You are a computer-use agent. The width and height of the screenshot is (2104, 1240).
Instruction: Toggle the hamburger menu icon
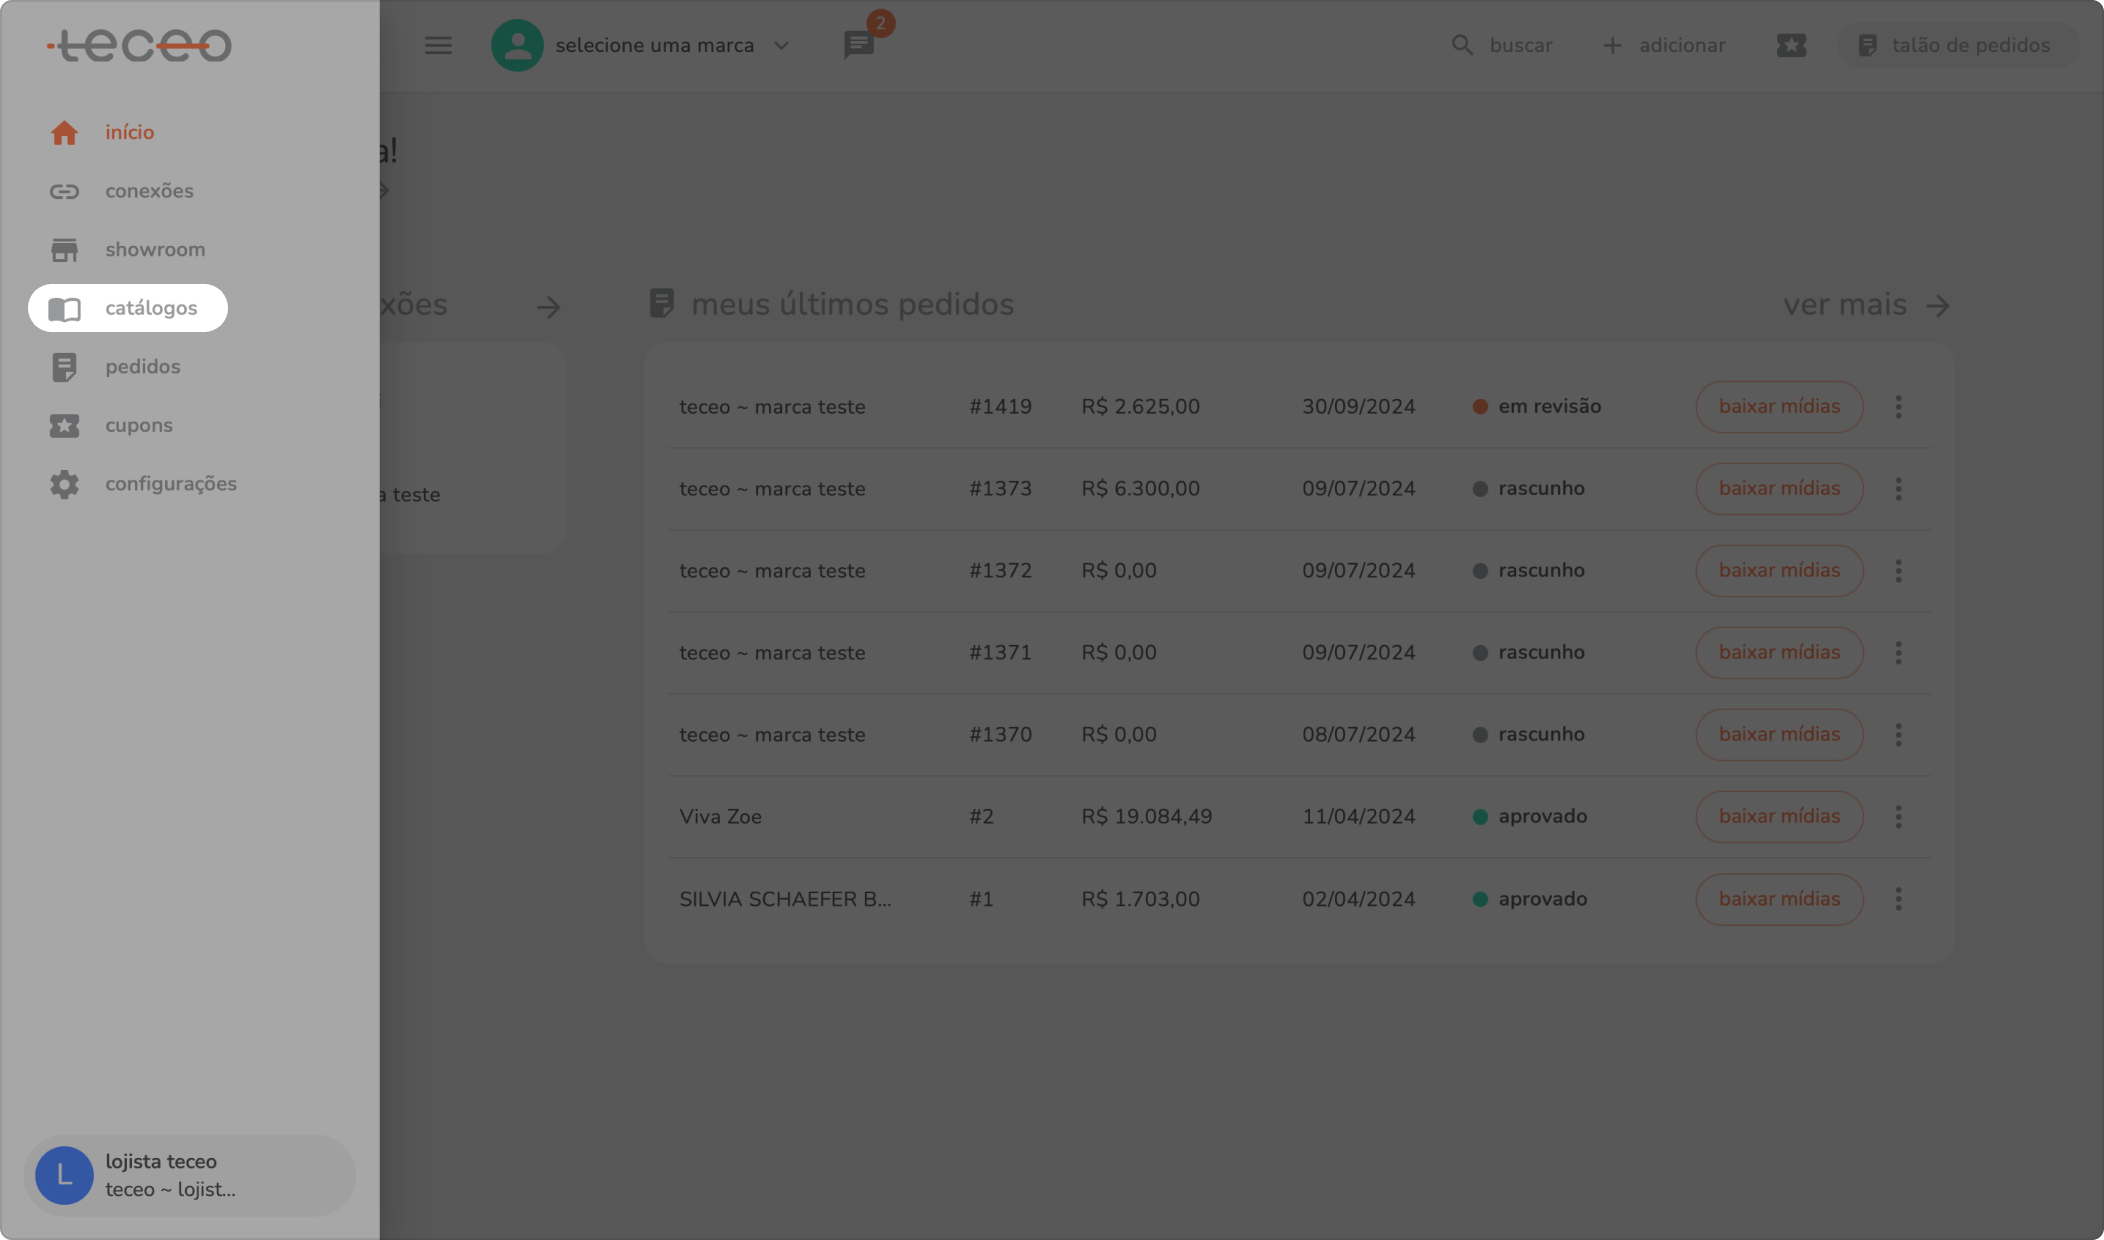coord(438,46)
